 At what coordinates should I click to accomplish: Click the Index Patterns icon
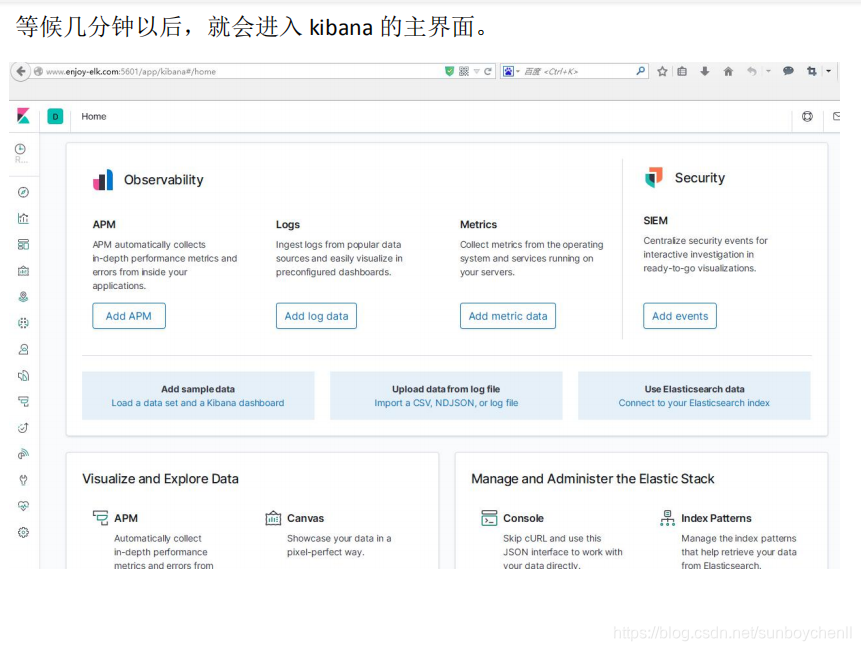click(667, 518)
